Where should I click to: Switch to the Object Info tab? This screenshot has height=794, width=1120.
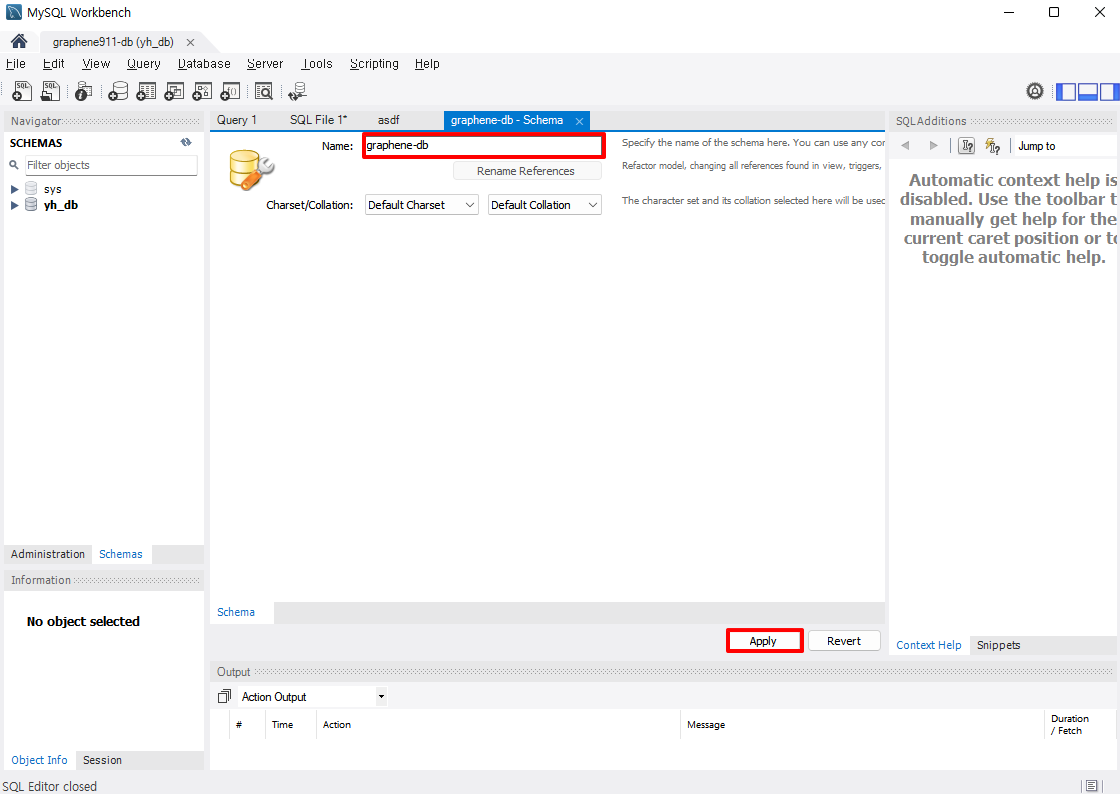[39, 760]
